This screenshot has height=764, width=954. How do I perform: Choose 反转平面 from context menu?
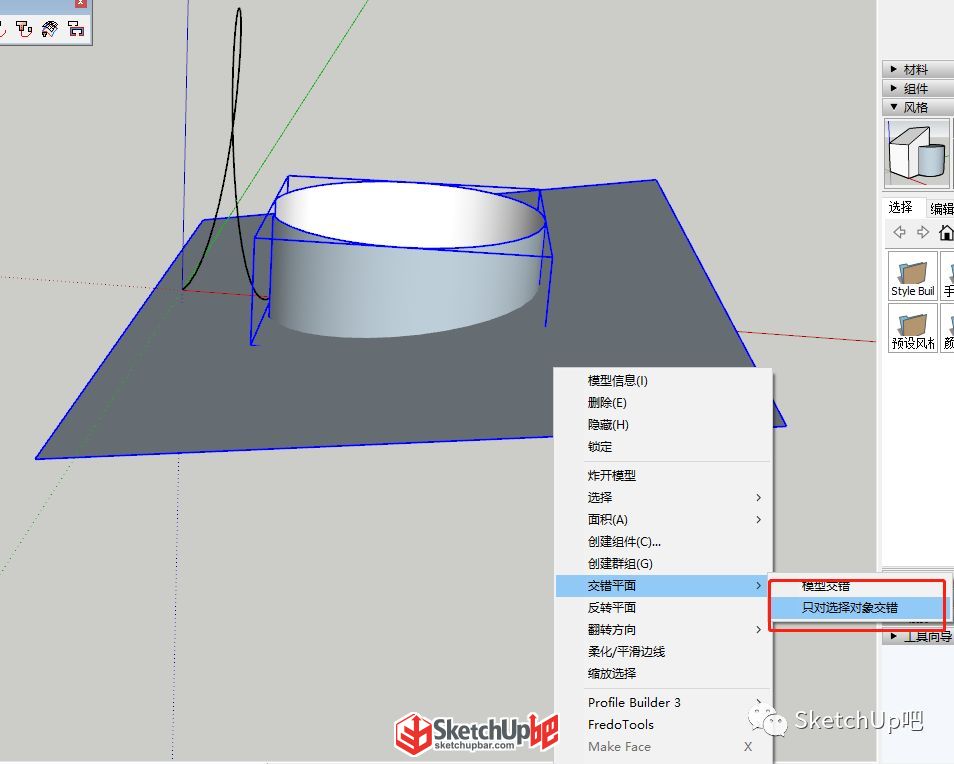[x=664, y=607]
